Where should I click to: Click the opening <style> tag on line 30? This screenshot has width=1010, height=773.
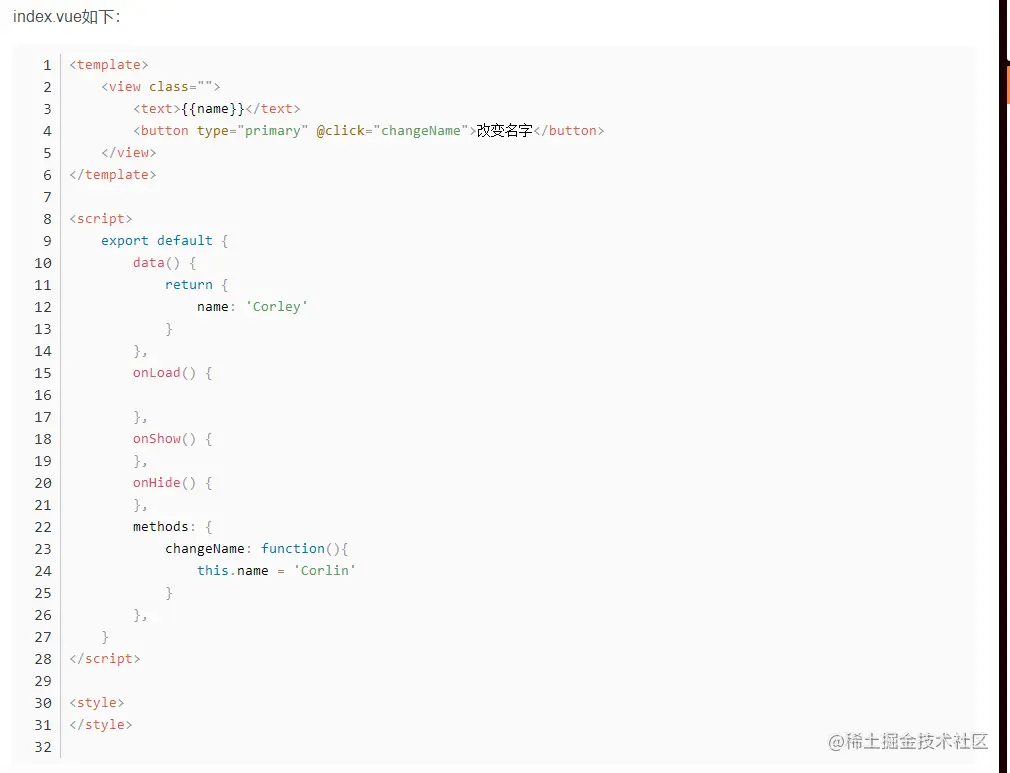pos(97,703)
